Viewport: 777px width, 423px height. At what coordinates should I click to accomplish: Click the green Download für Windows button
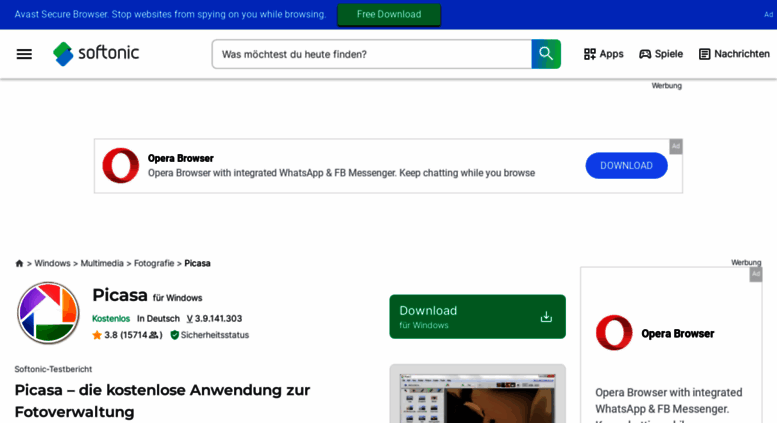477,317
